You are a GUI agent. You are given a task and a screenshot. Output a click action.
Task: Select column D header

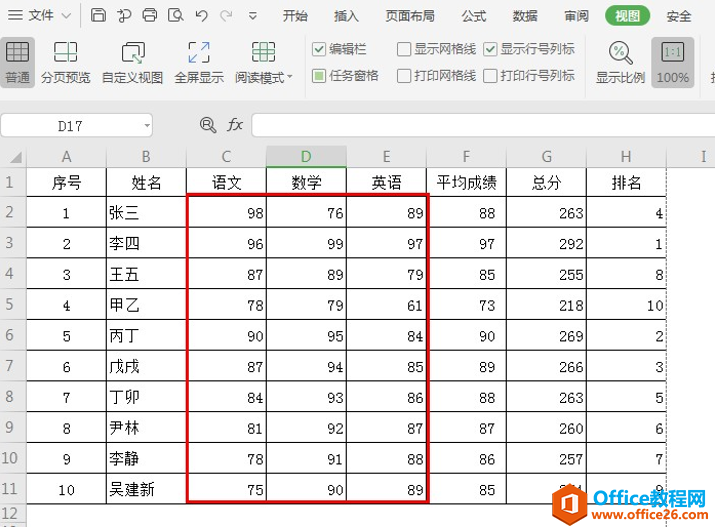306,157
